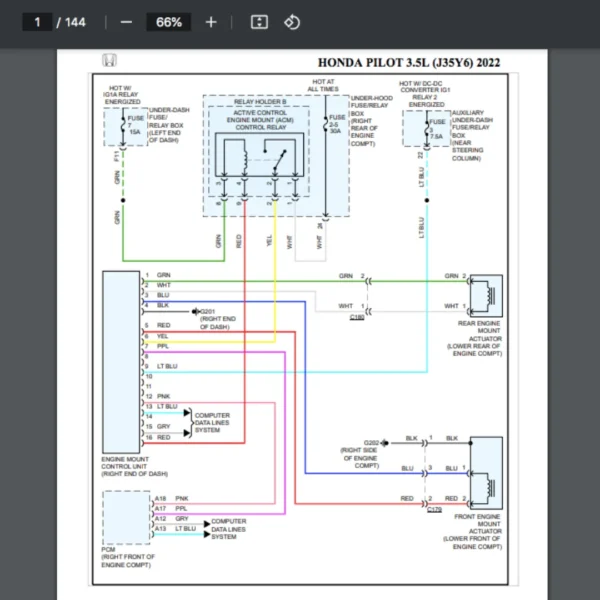The width and height of the screenshot is (600, 600).
Task: Click the C179 connector label
Action: (x=433, y=508)
